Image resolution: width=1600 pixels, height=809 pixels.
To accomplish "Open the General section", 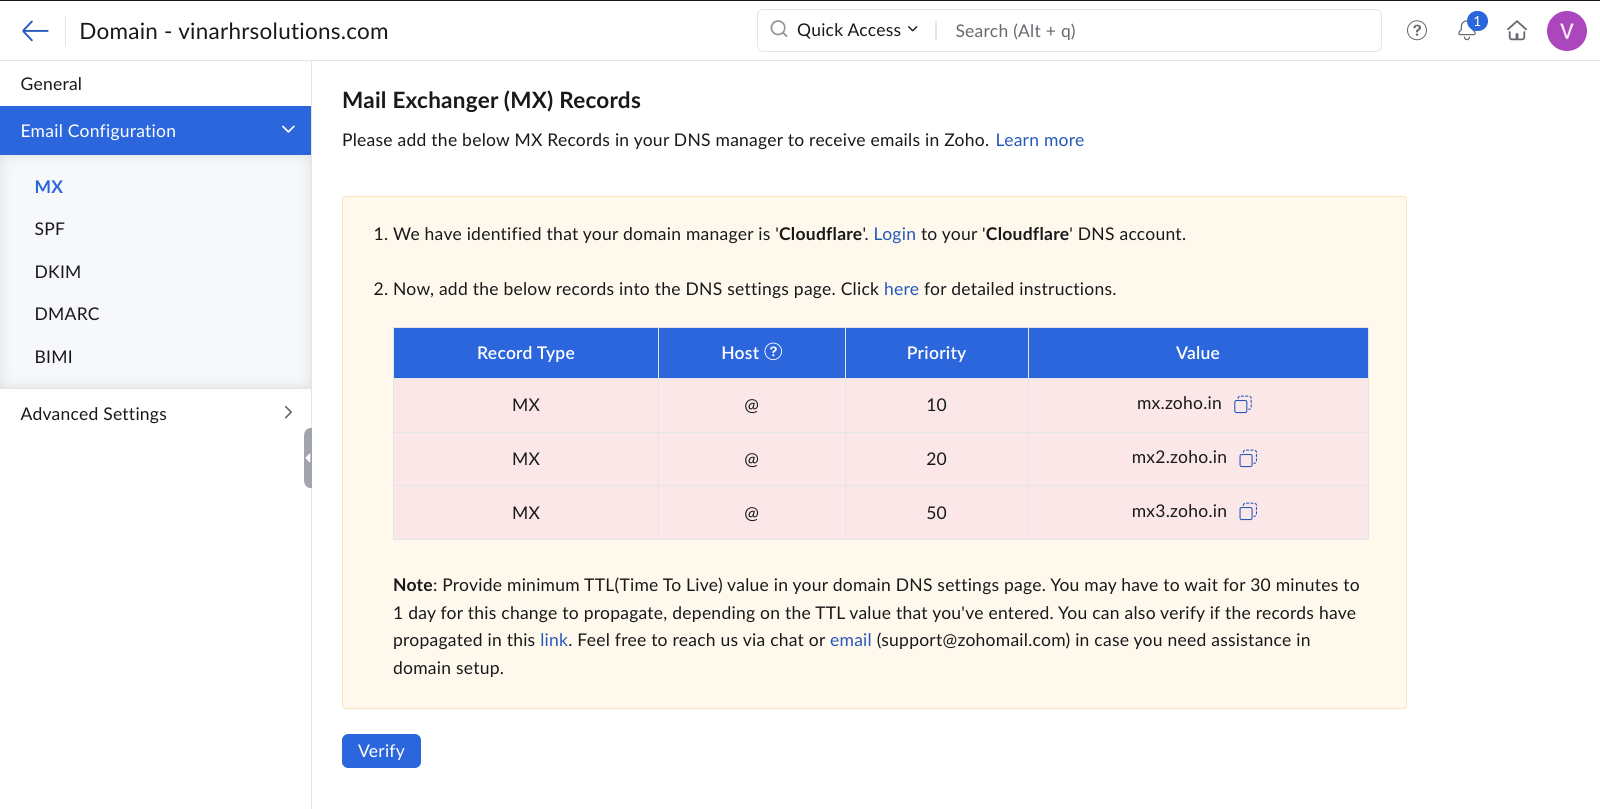I will (51, 84).
